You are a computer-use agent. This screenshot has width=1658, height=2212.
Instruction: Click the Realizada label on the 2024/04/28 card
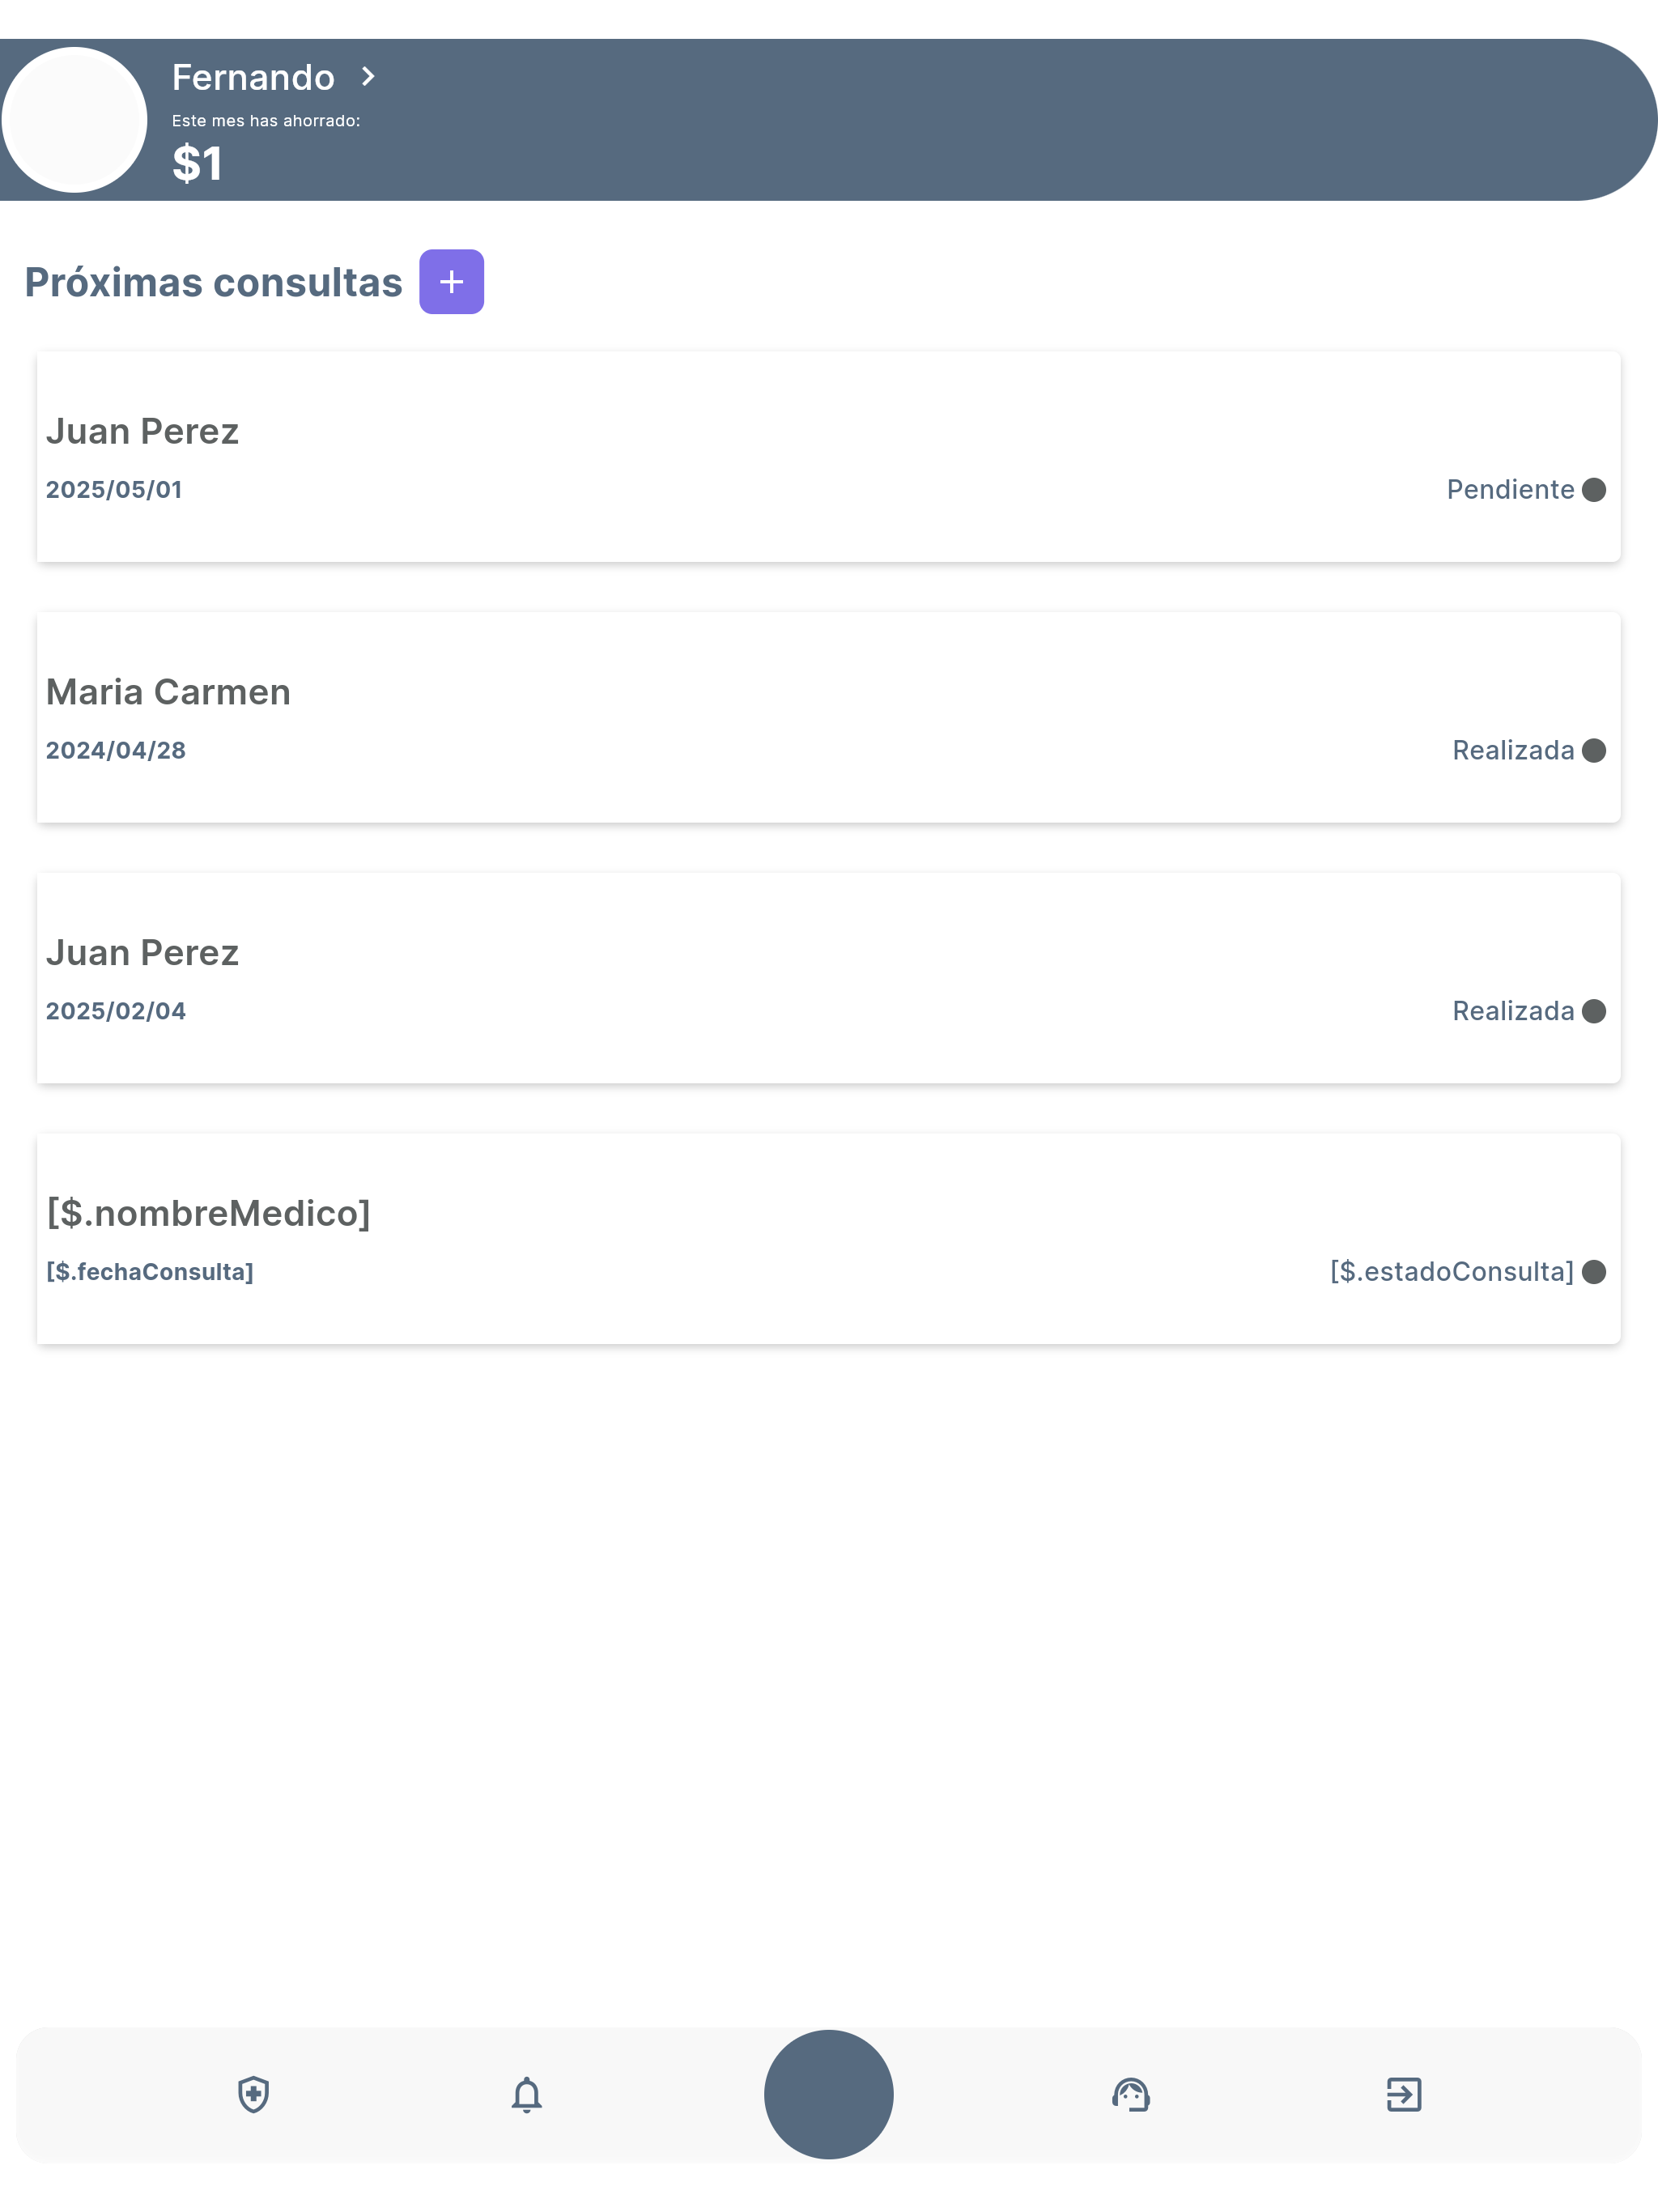1513,751
